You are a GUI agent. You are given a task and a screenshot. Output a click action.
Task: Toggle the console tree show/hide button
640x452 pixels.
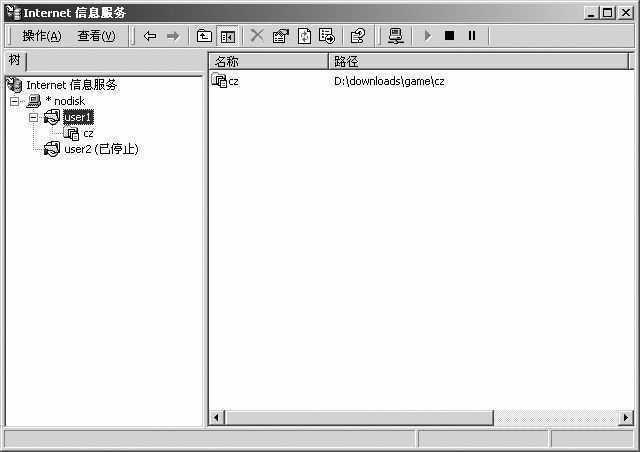227,36
